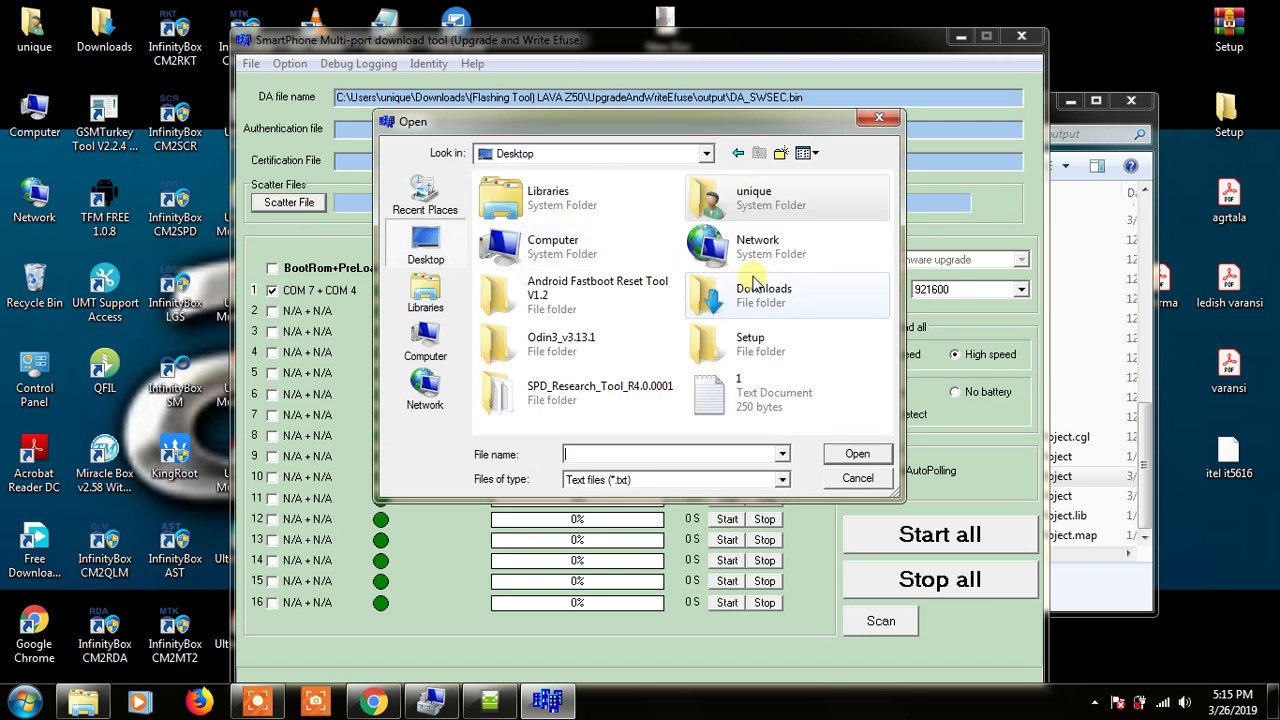Expand the File name dropdown arrow

click(x=782, y=454)
